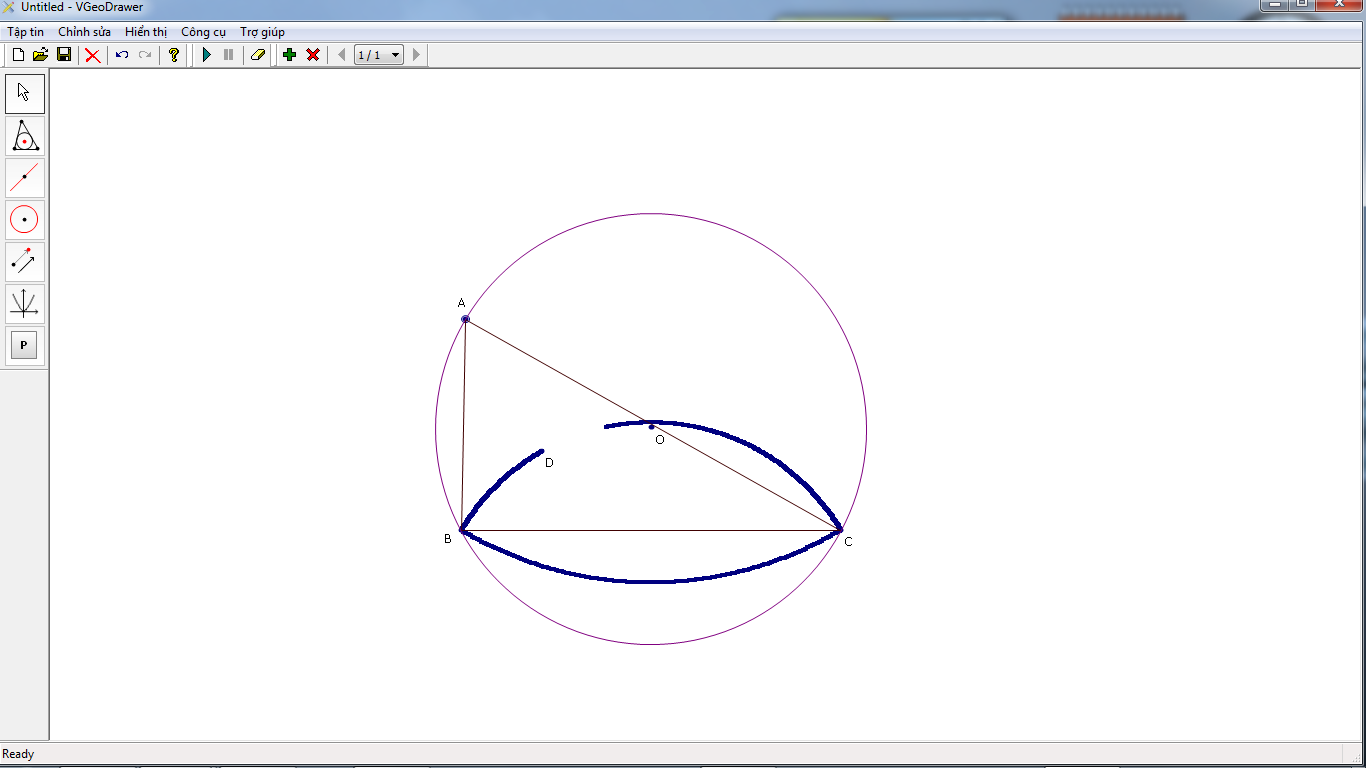Remove the page with the red cross icon
Image resolution: width=1366 pixels, height=768 pixels.
[313, 55]
